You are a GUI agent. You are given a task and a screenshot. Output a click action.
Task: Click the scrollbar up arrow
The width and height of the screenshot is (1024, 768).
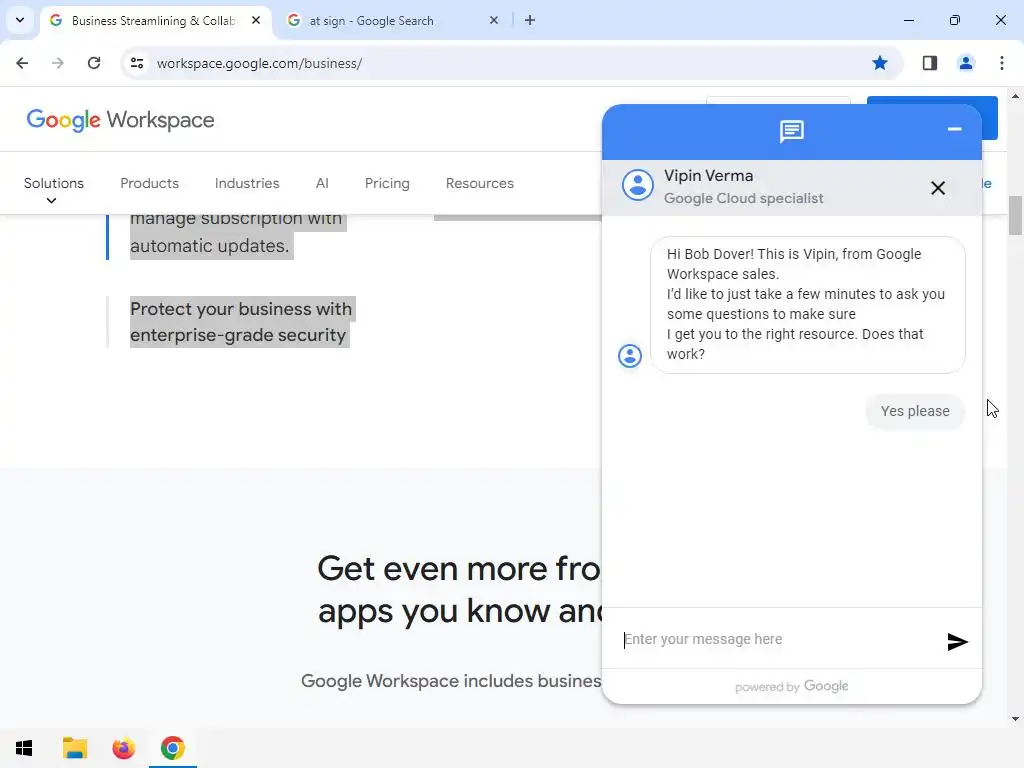point(1015,96)
